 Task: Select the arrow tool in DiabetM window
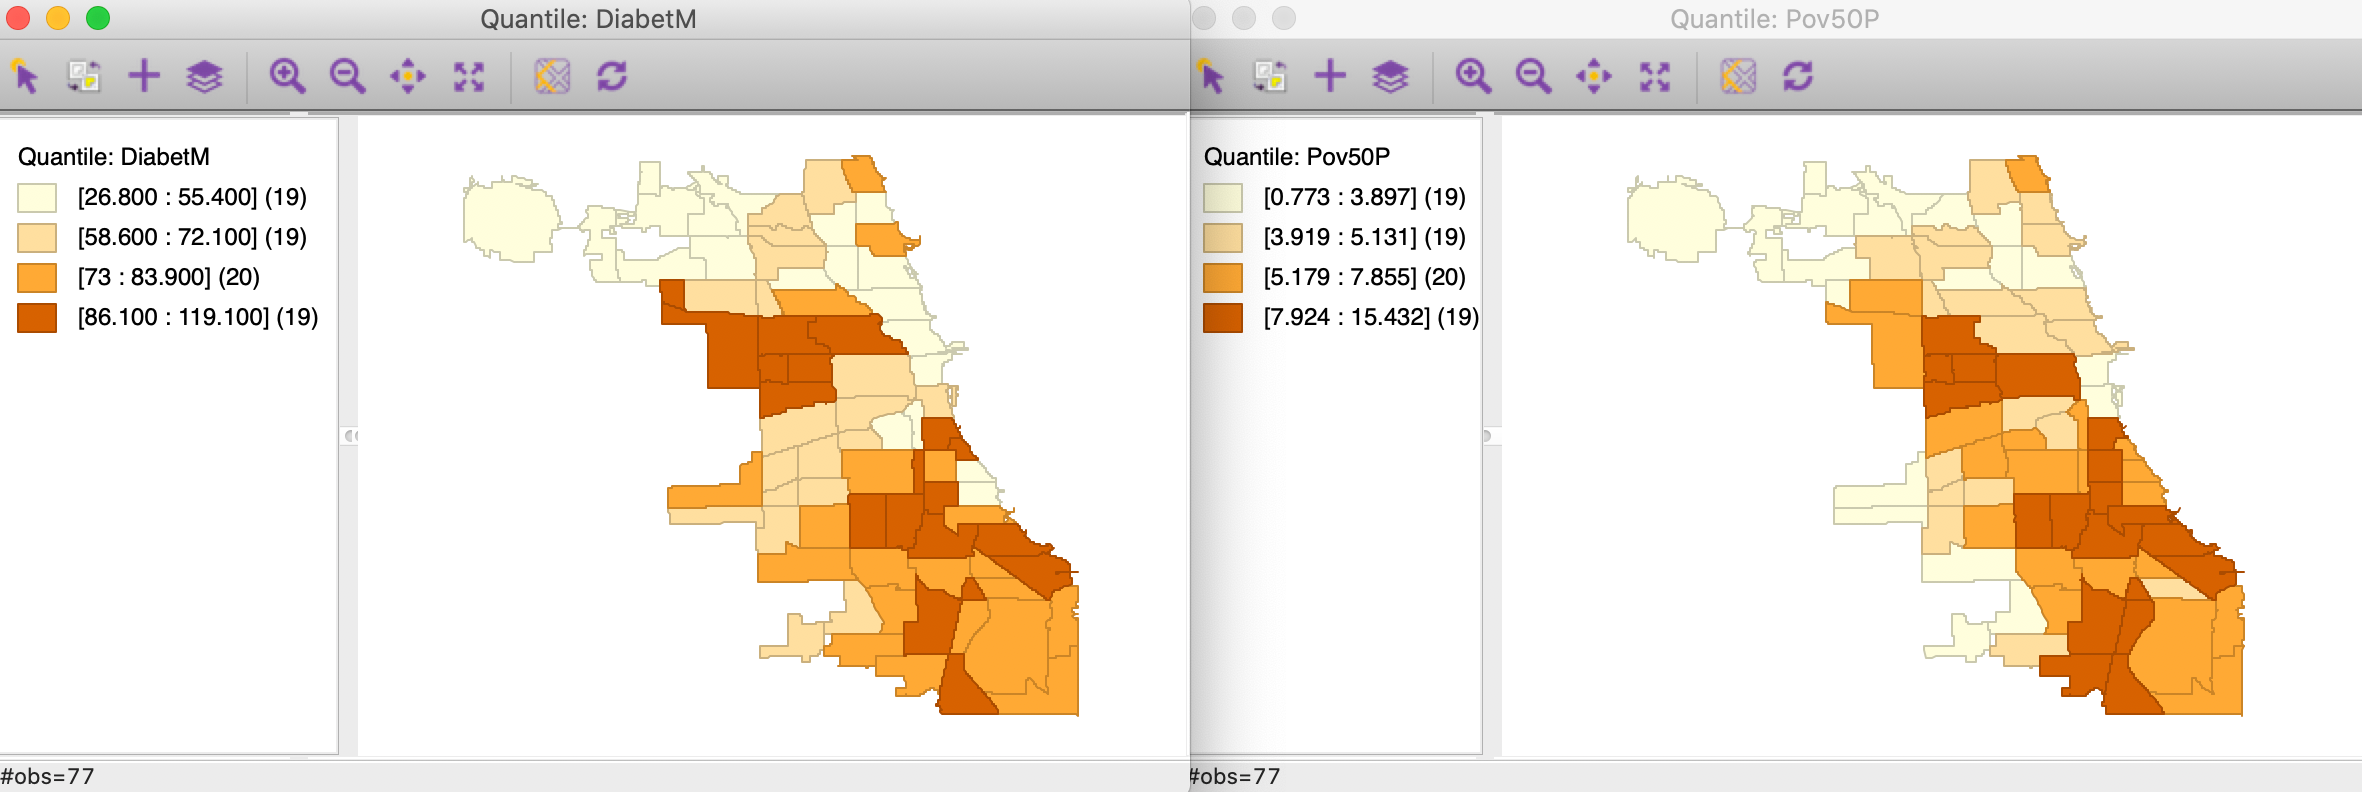pos(25,76)
